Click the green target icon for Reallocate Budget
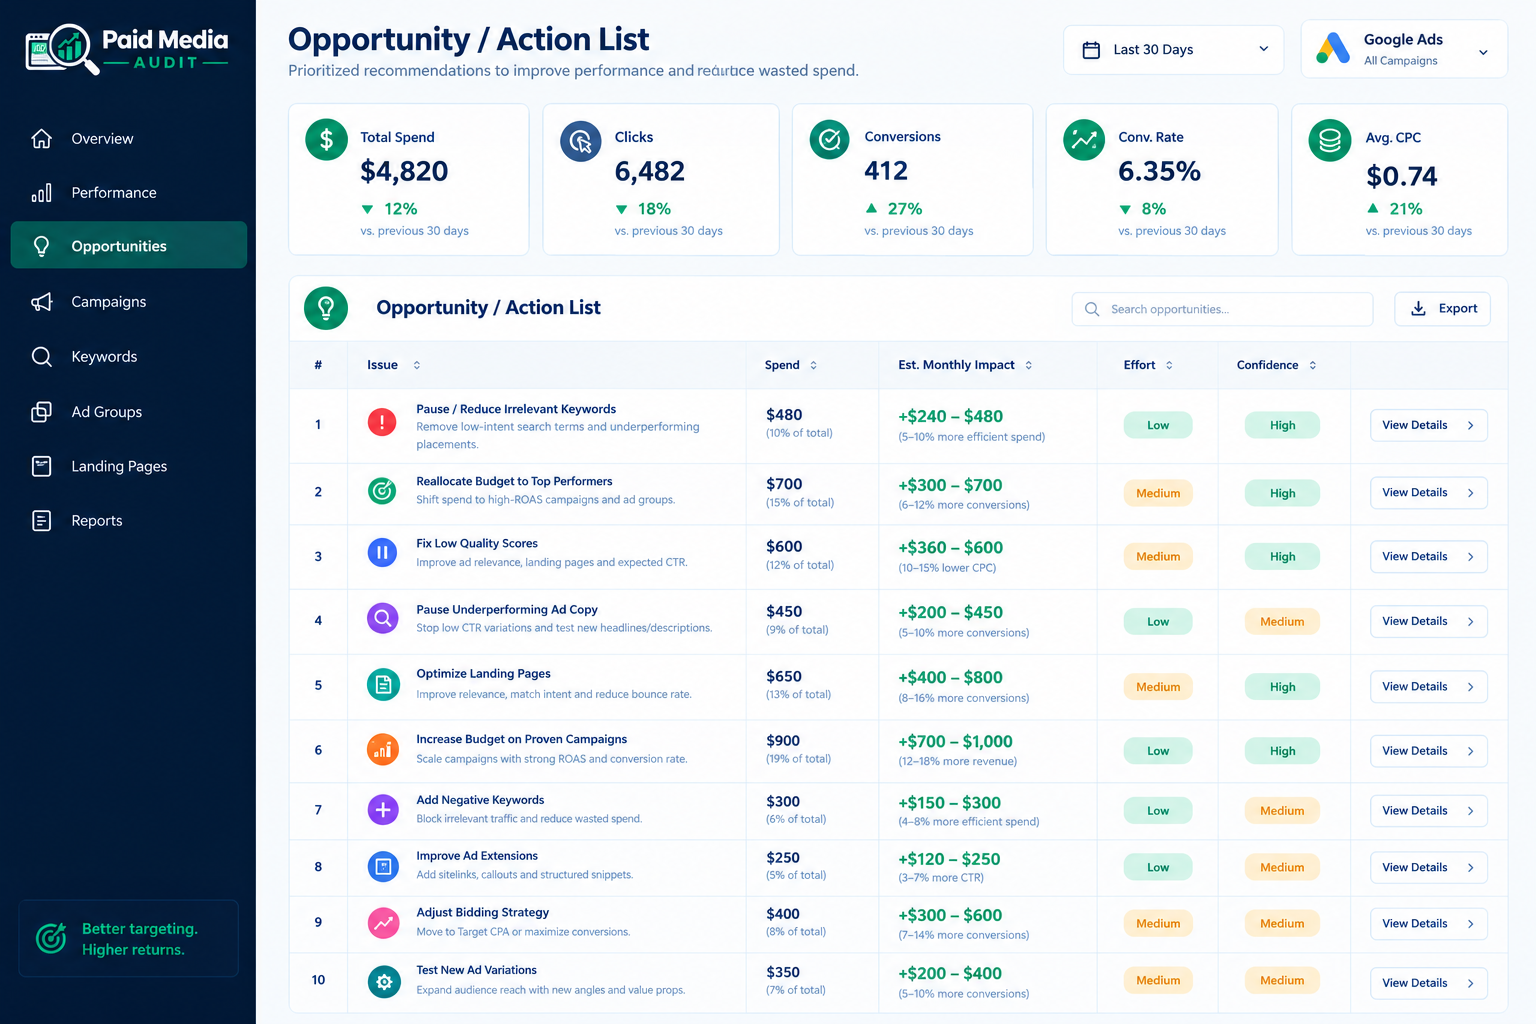This screenshot has height=1024, width=1536. (382, 490)
